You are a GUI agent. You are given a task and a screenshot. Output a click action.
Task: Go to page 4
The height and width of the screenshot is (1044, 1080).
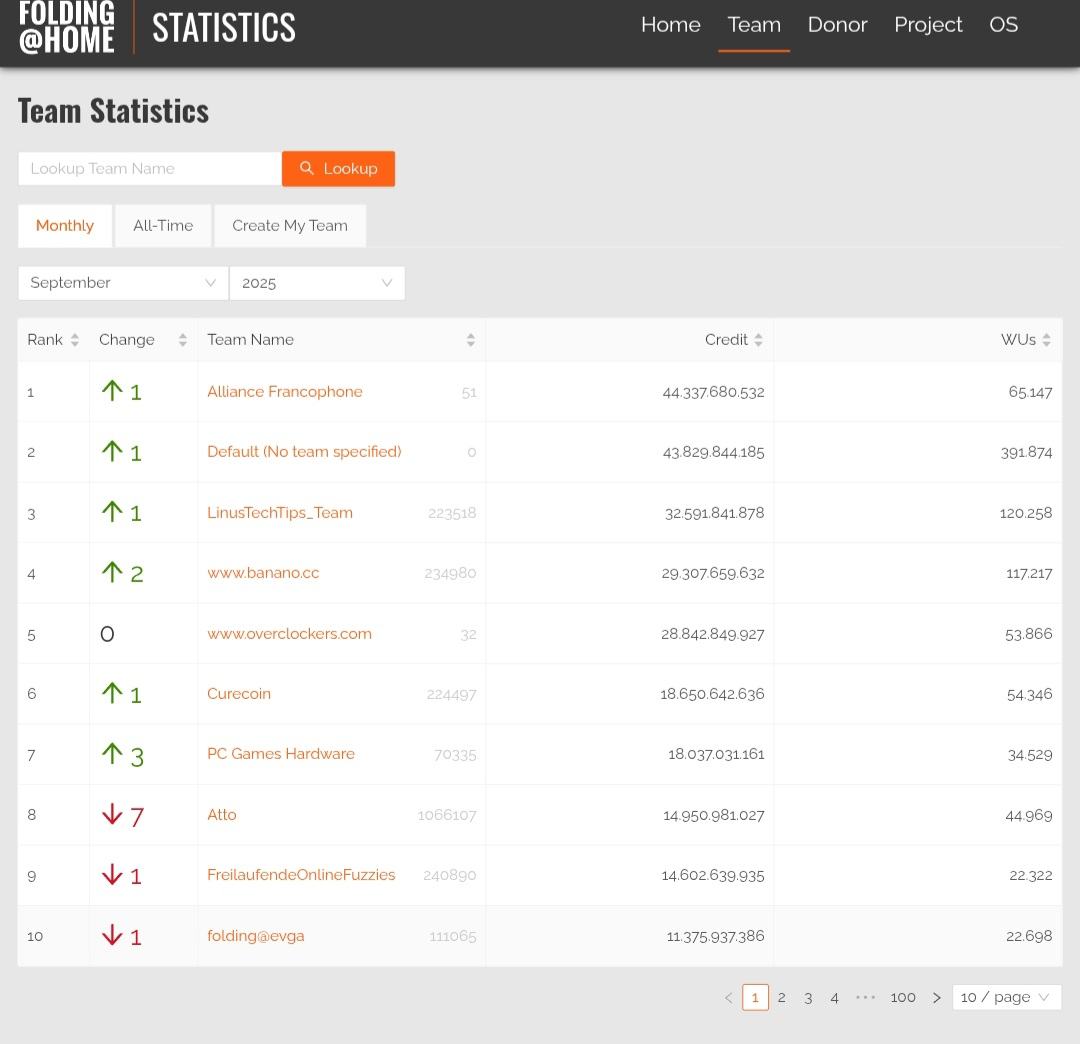pos(834,997)
